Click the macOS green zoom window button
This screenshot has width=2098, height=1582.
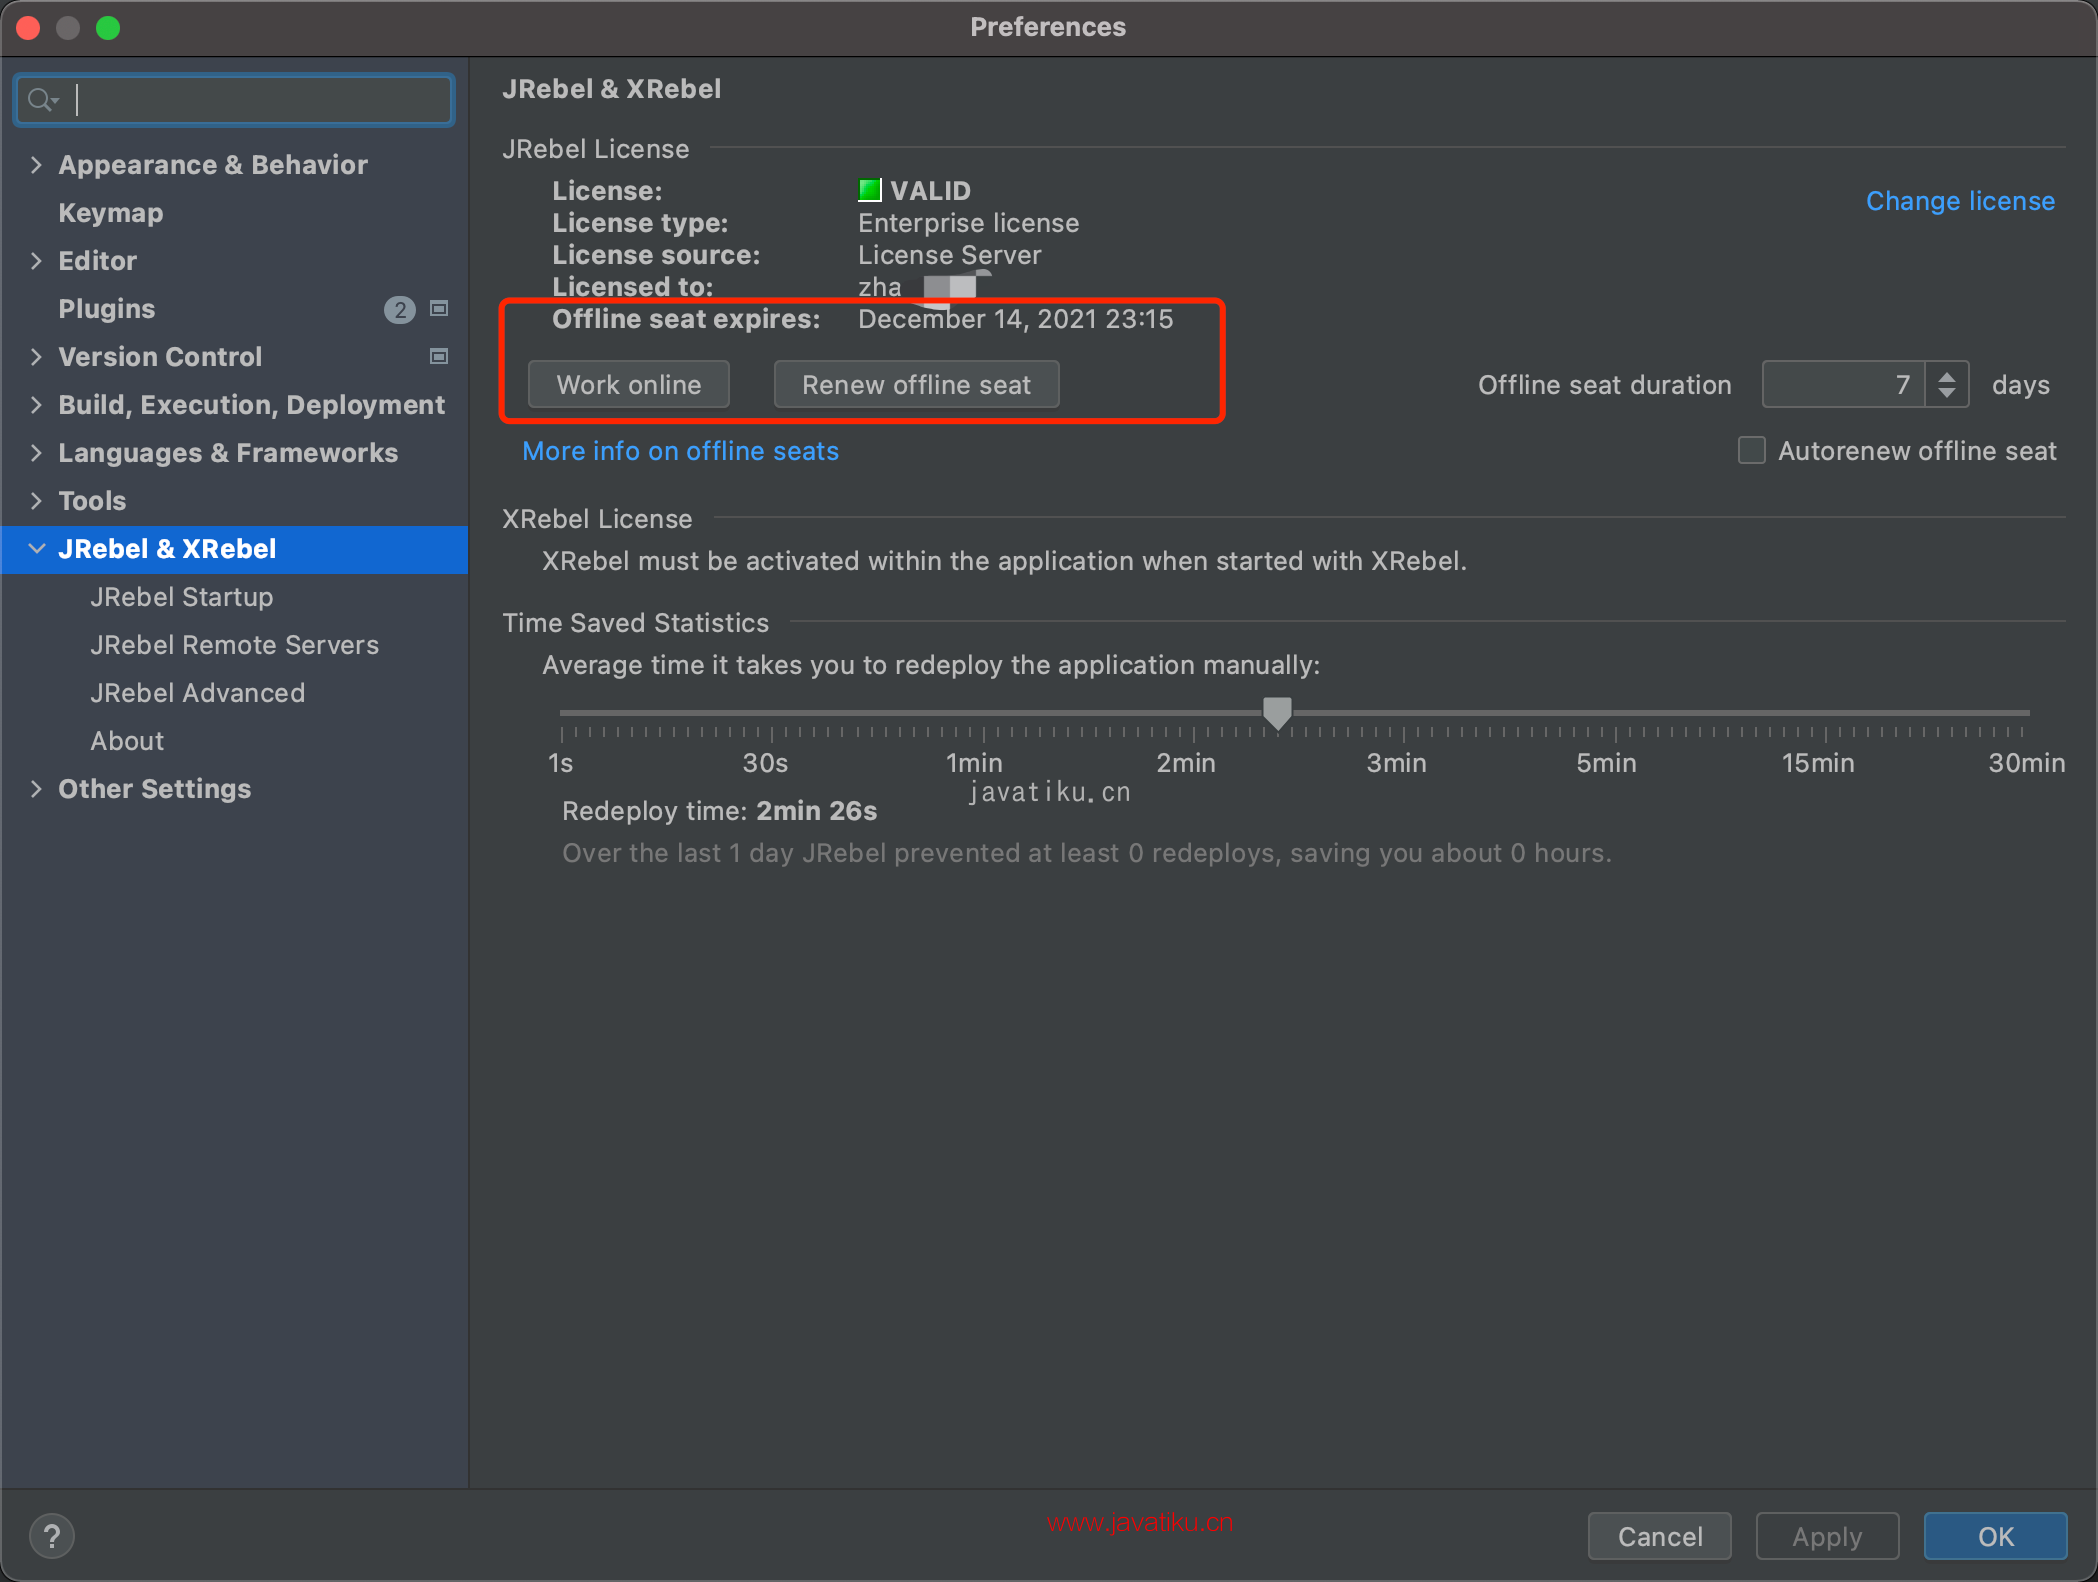point(108,27)
